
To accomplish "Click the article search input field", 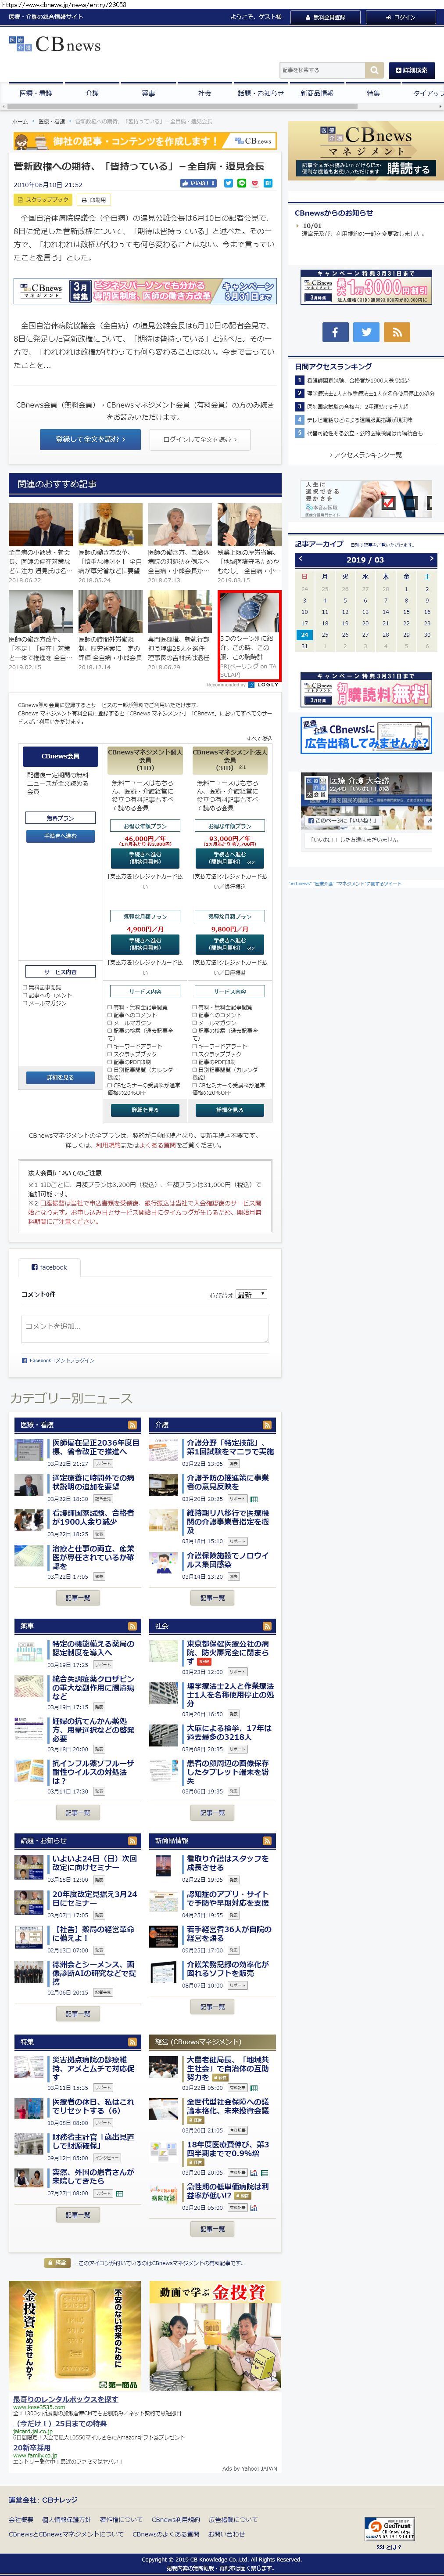I will 322,70.
